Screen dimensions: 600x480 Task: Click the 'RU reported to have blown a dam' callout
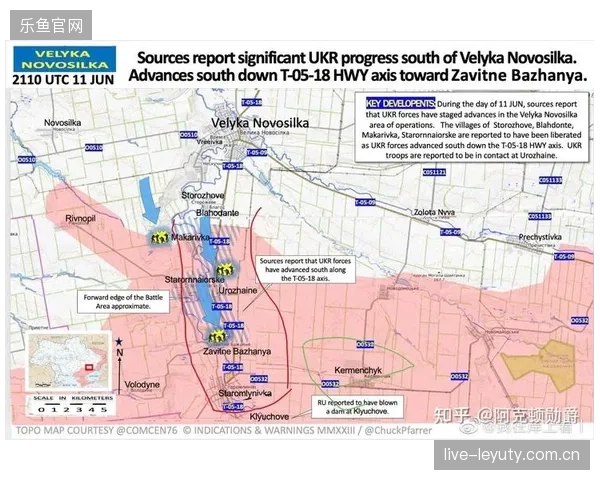(357, 407)
